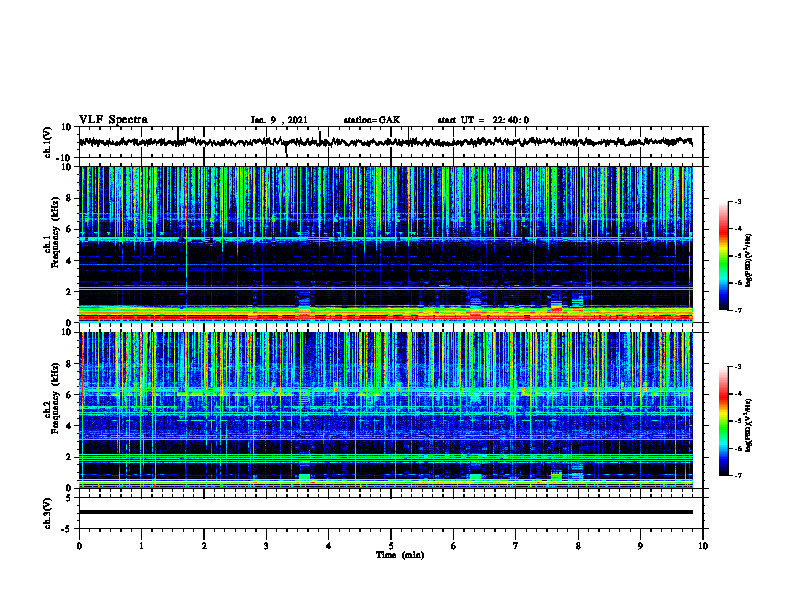Click the "-7" label on ch.2 colorbar
Viewport: 792px width, 612px height.
[x=738, y=475]
